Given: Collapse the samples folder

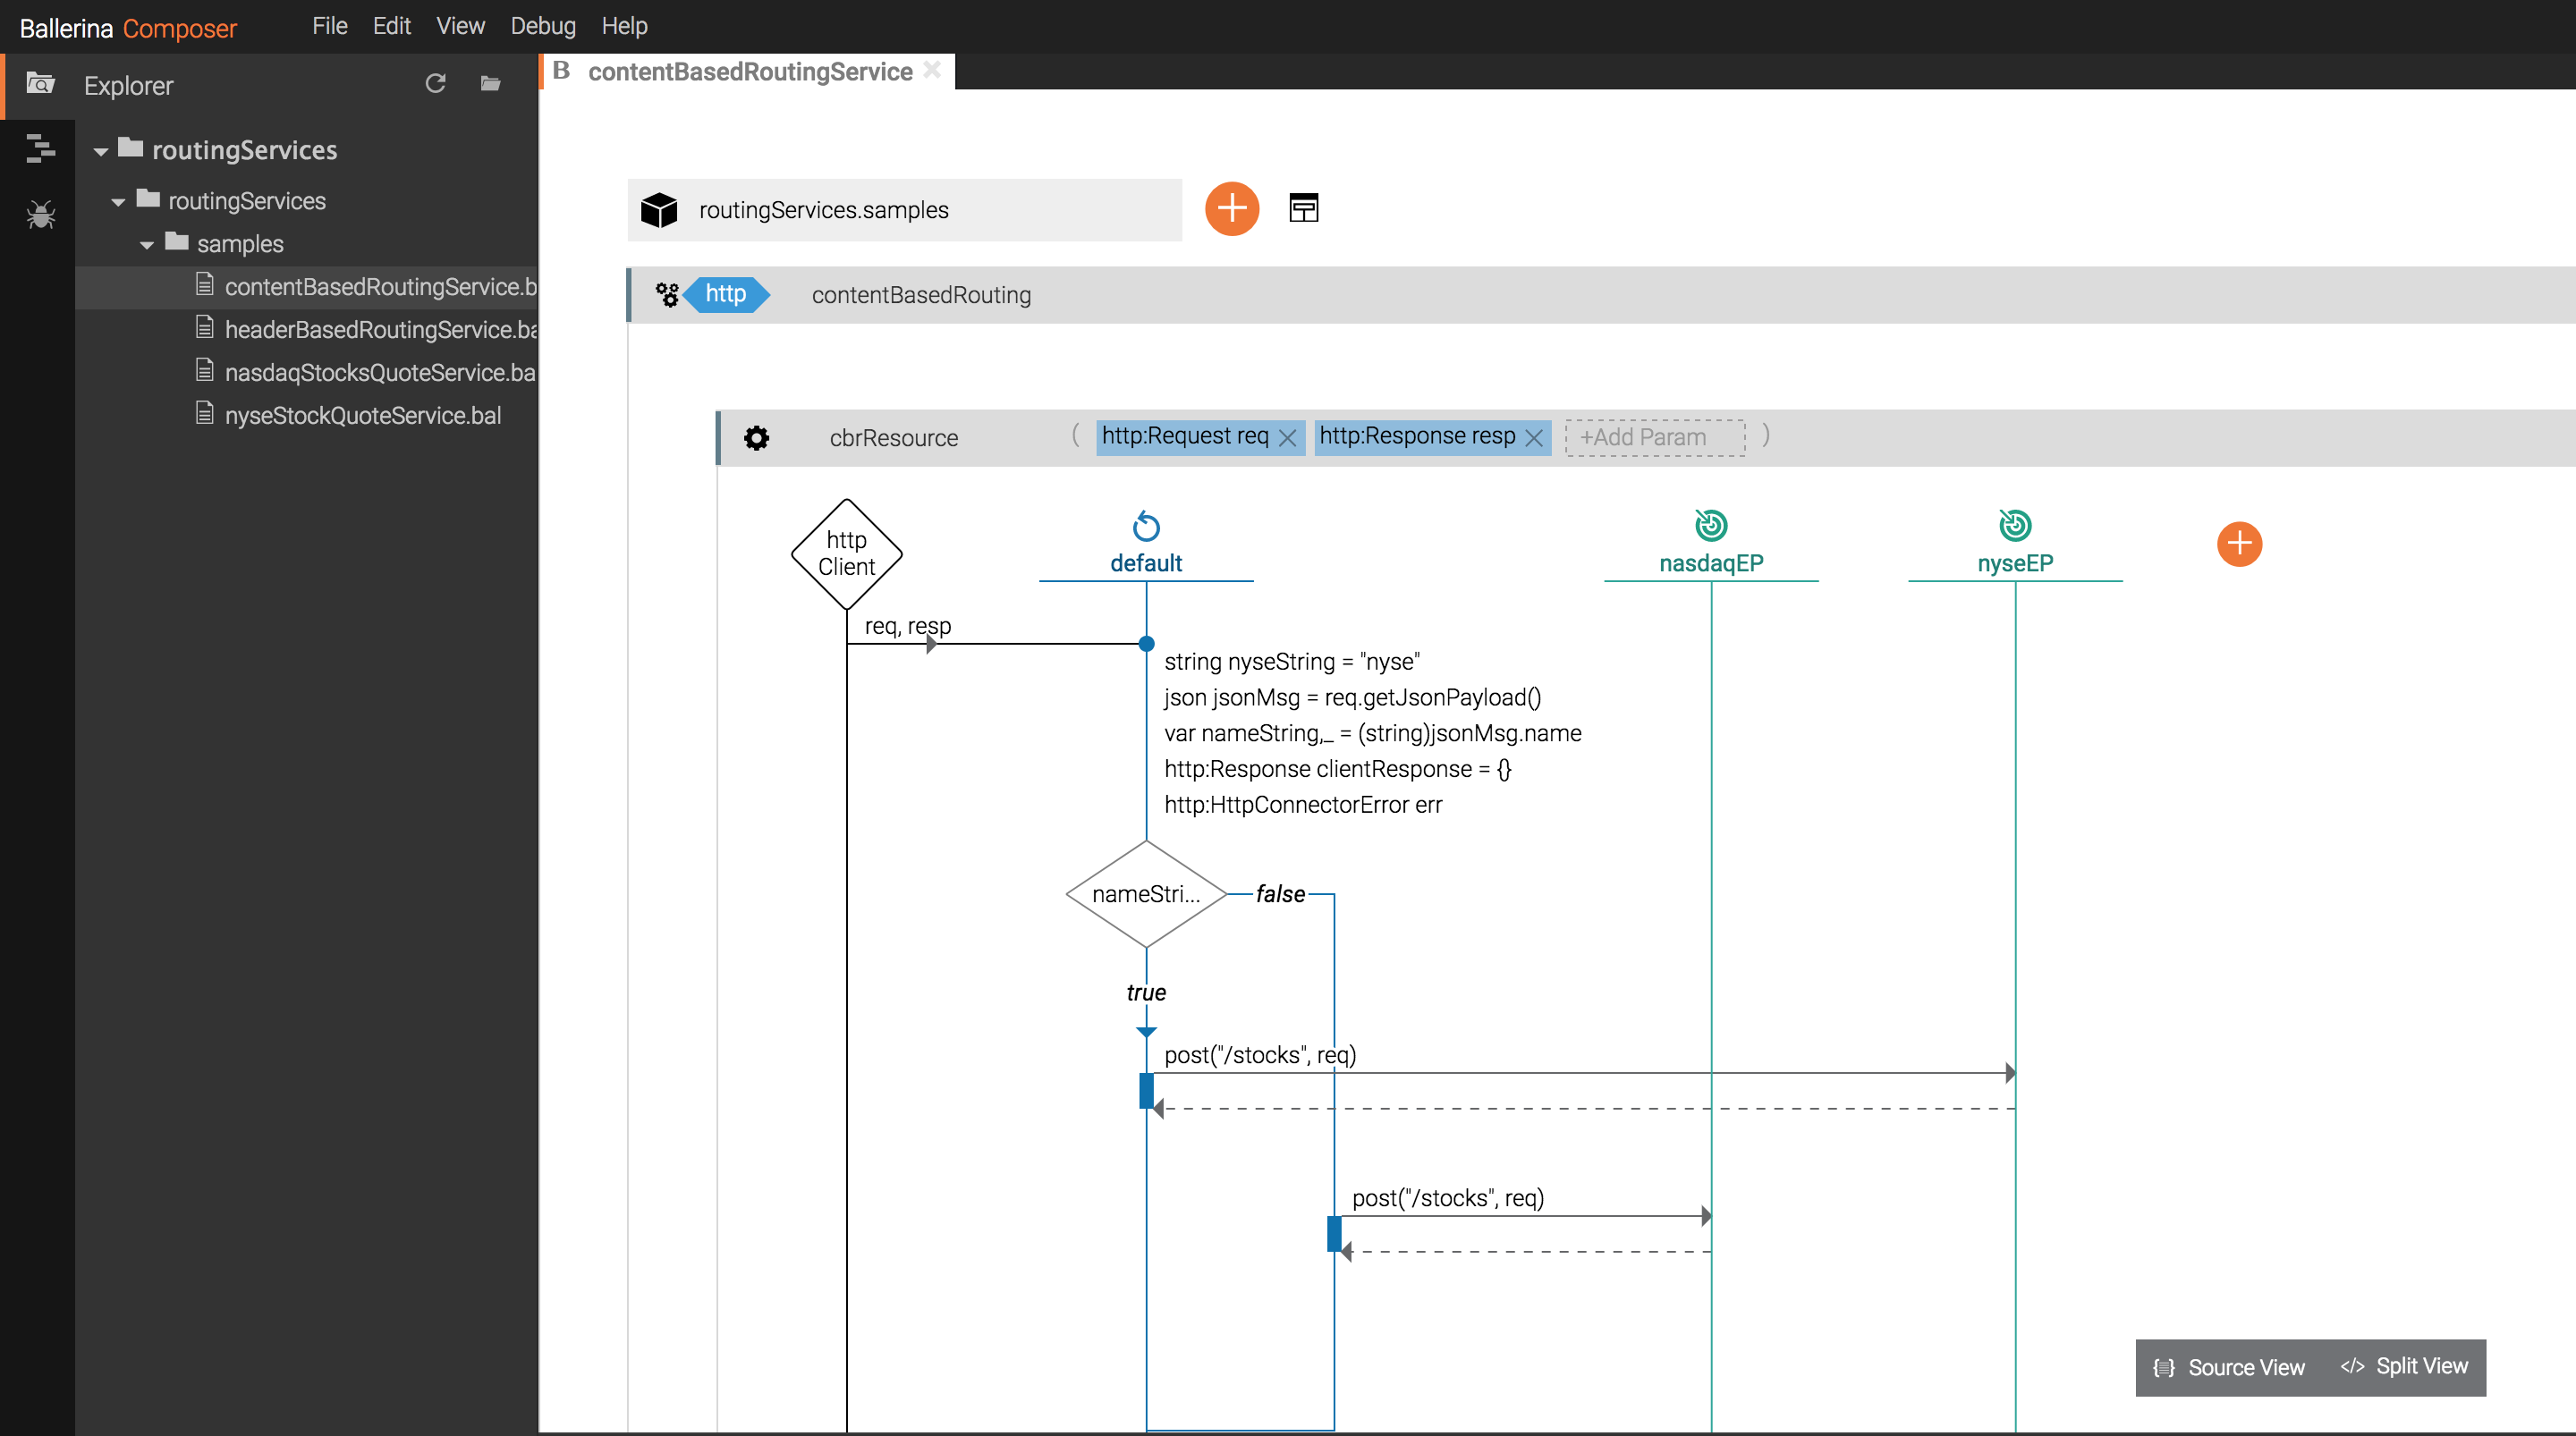Looking at the screenshot, I should [147, 245].
